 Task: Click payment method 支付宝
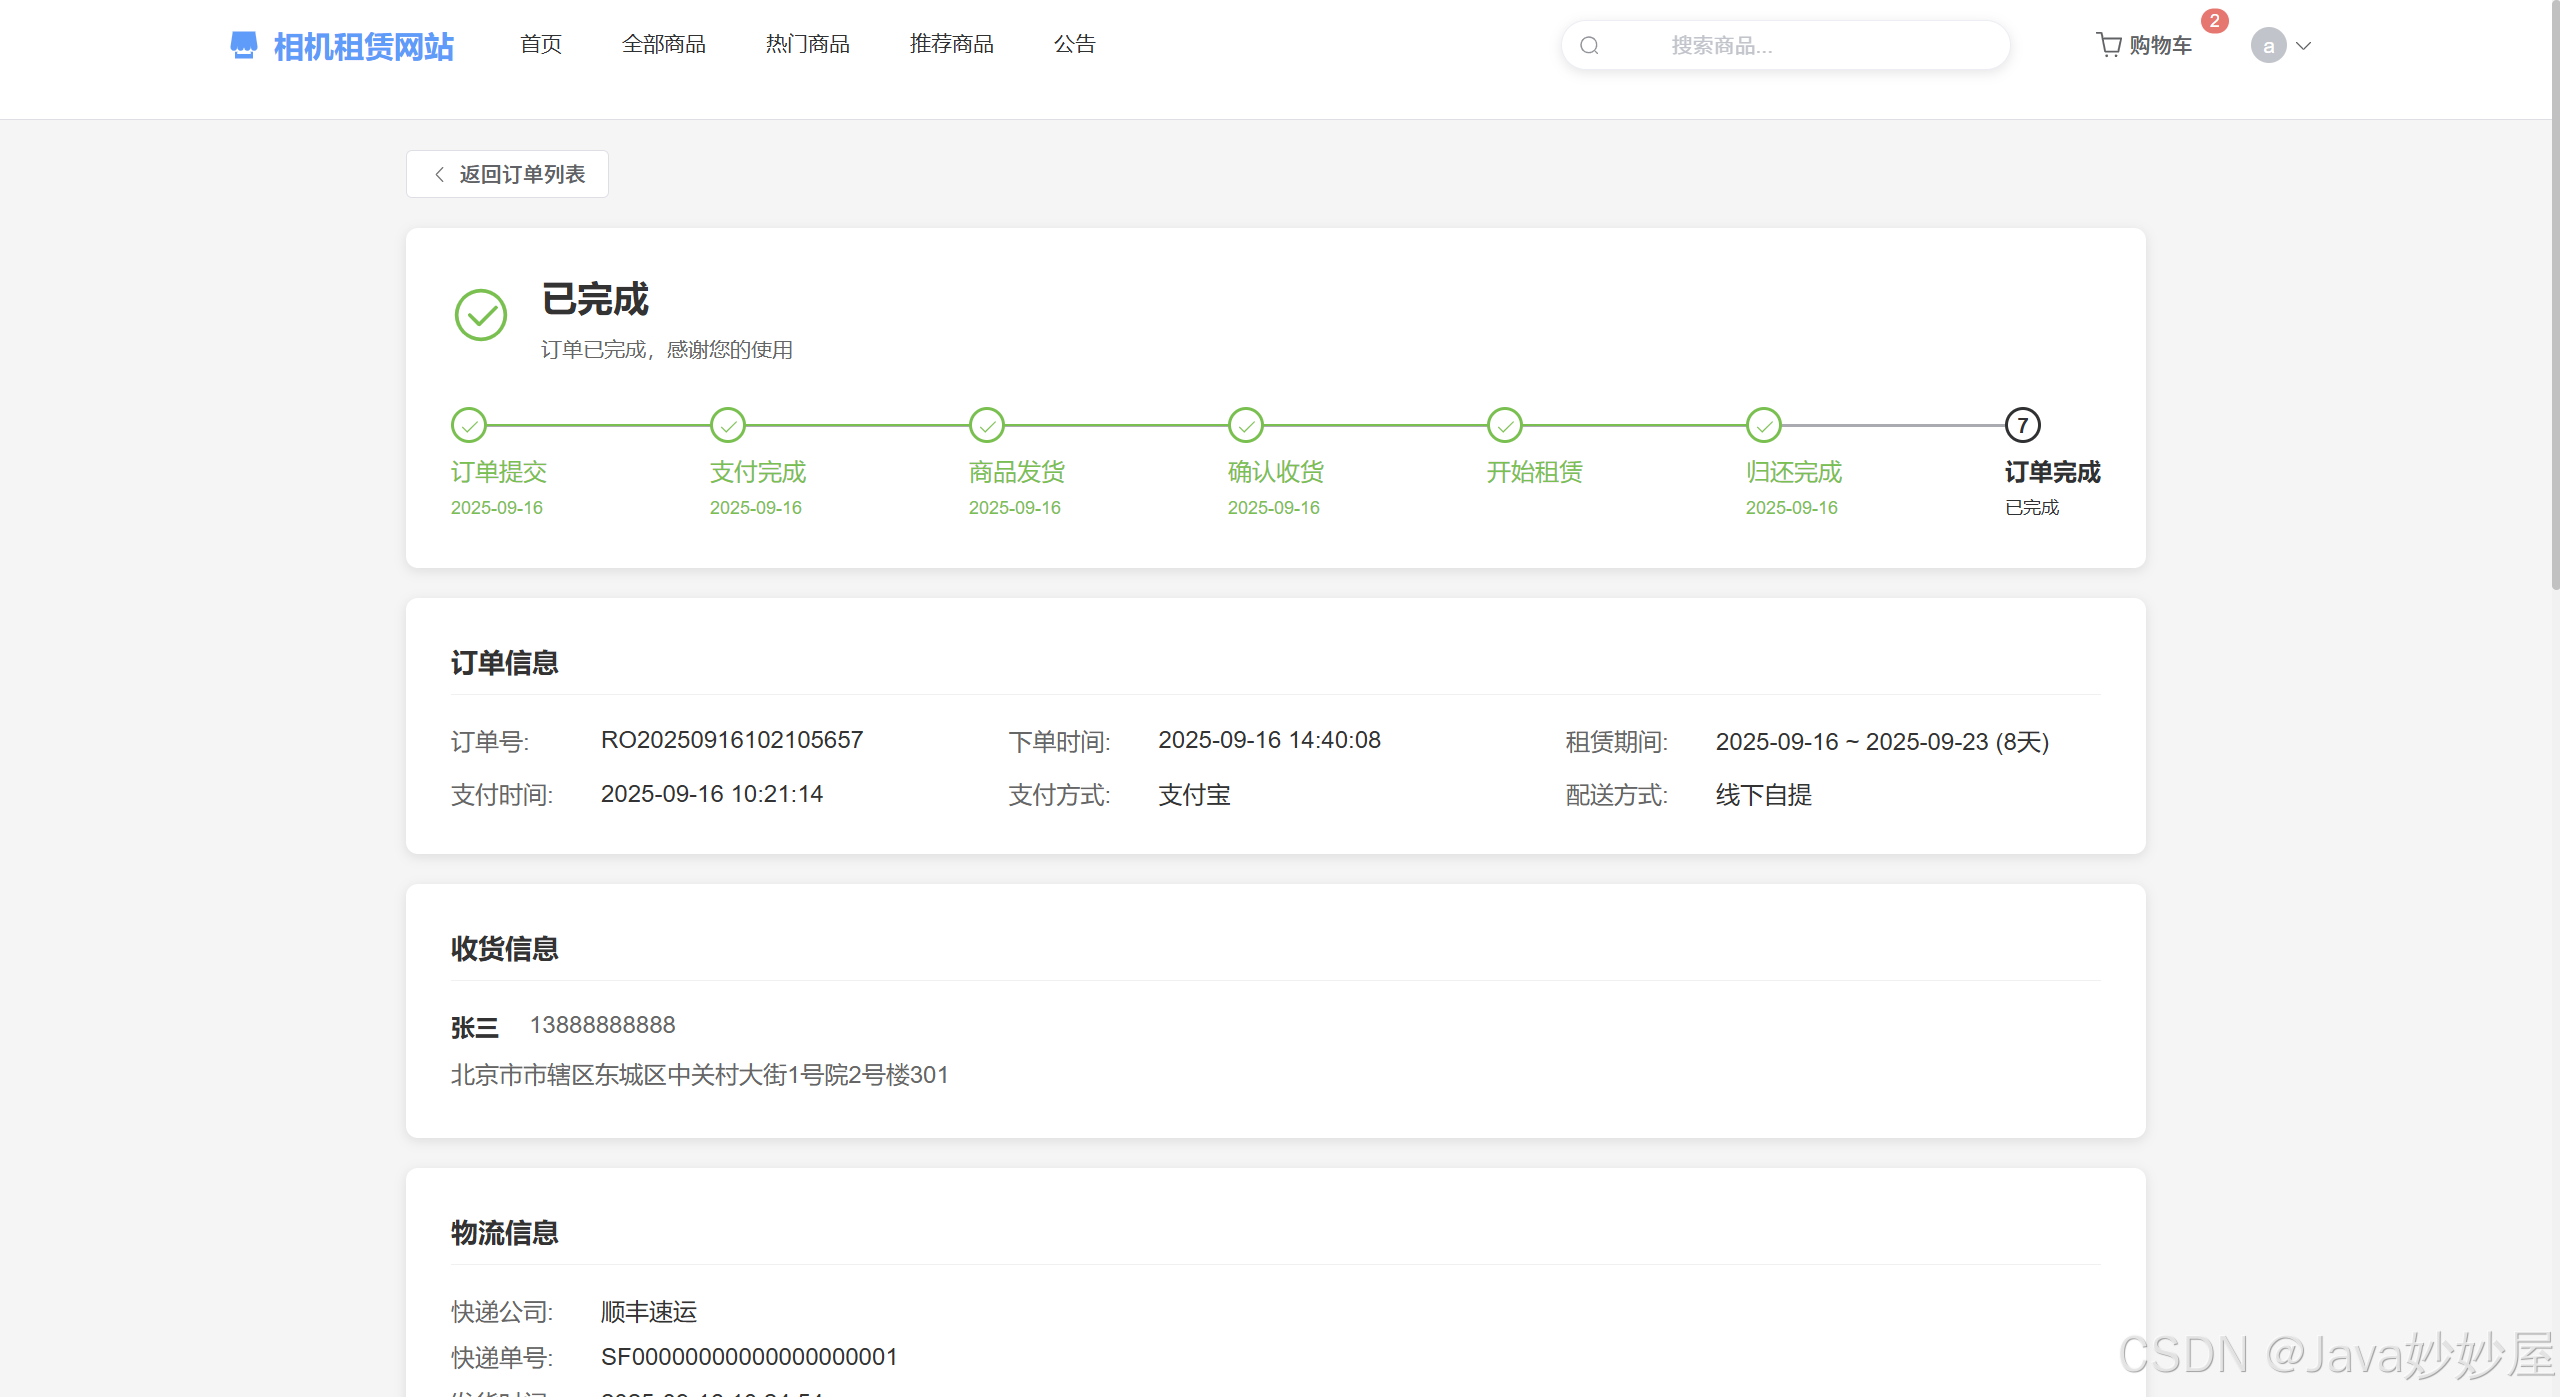1194,795
